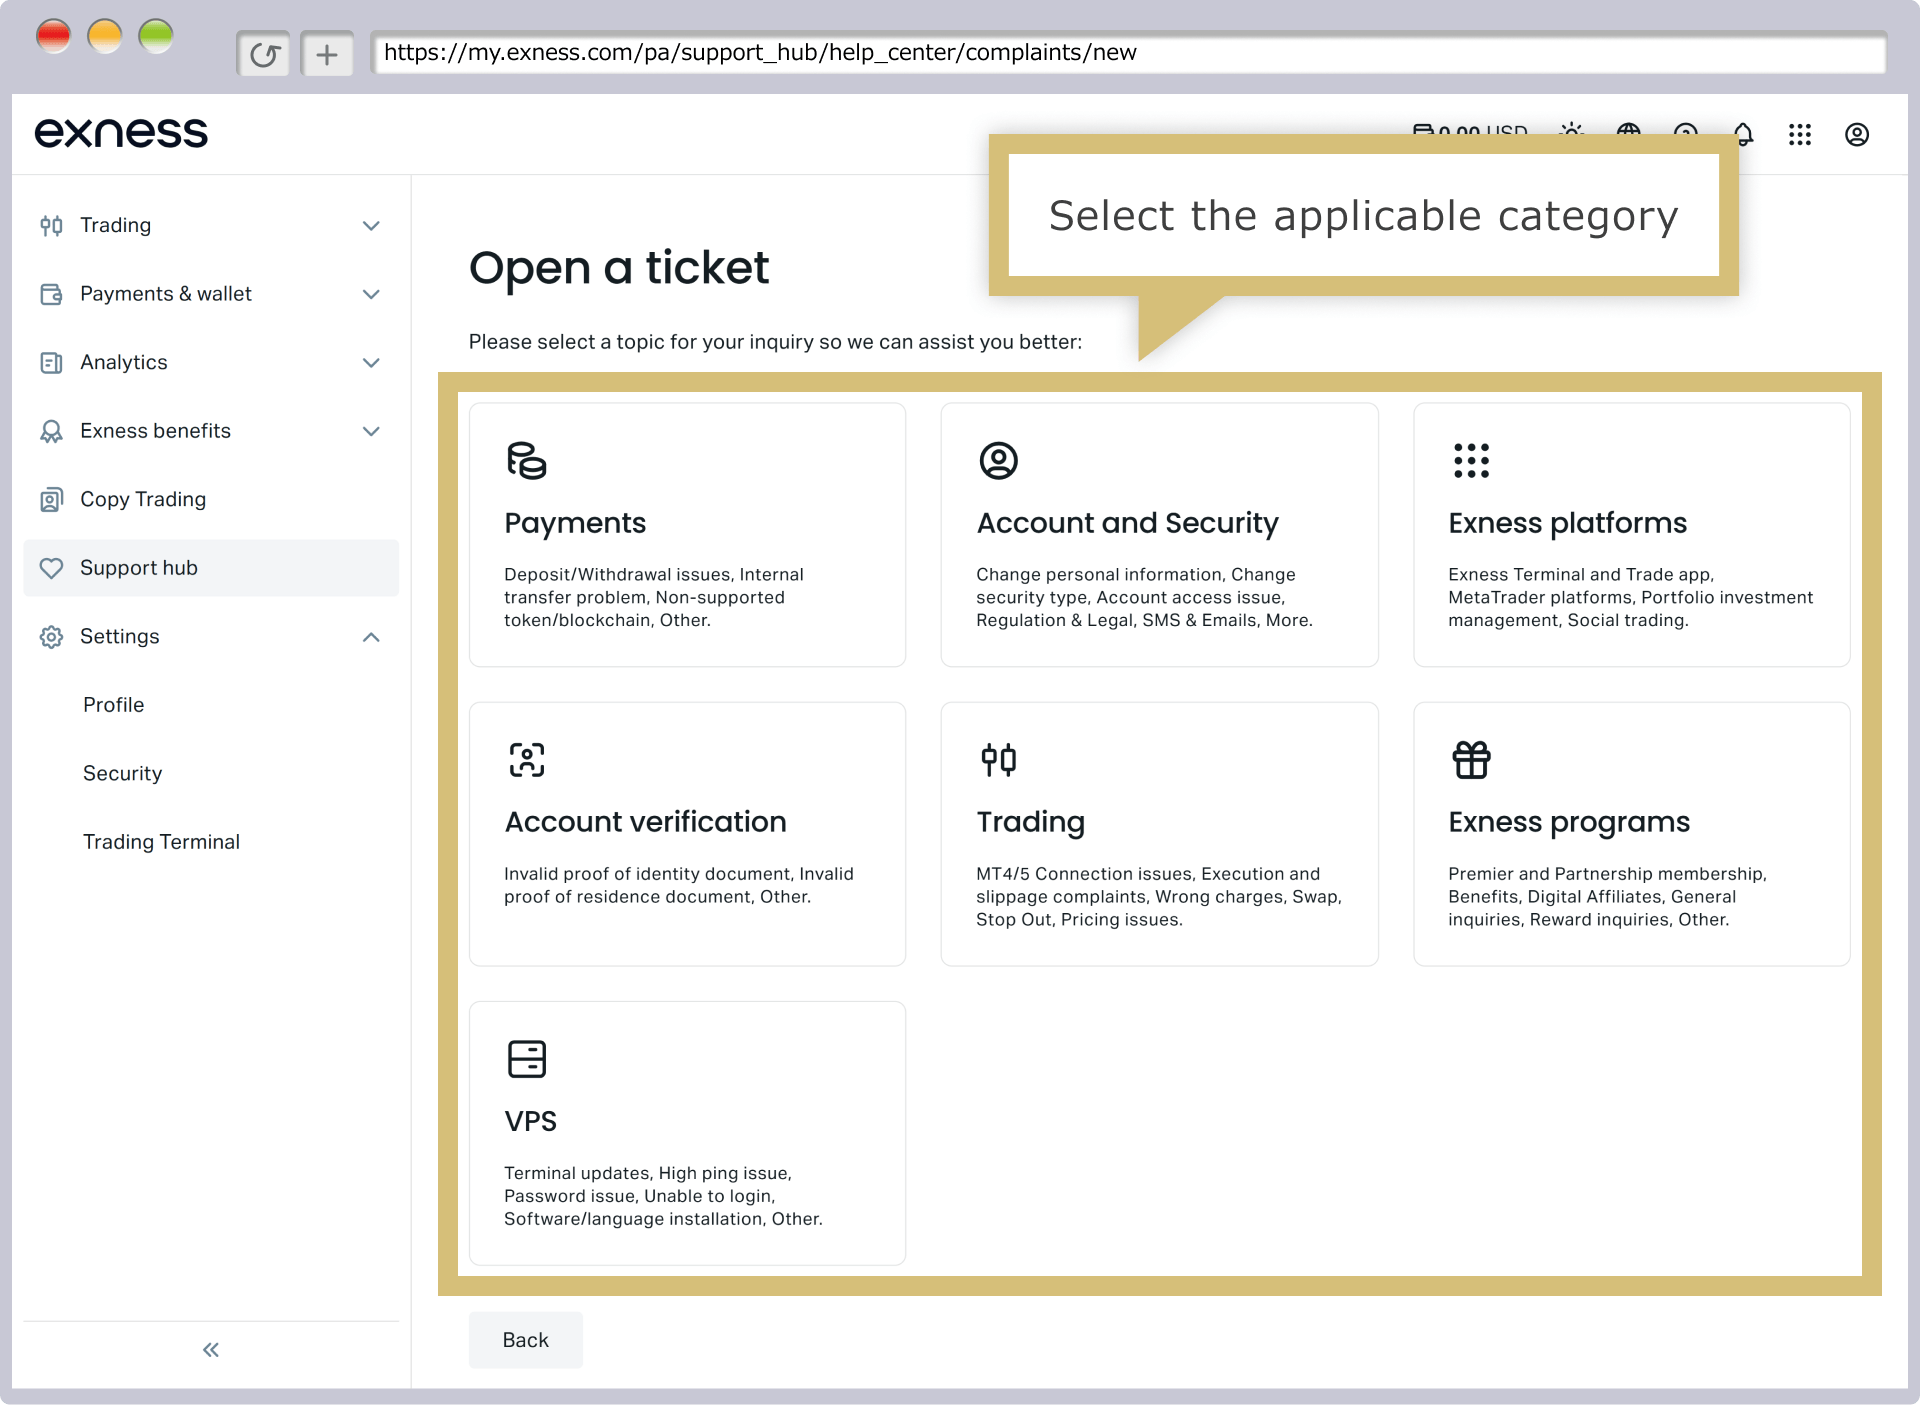This screenshot has width=1920, height=1405.
Task: Open a new tab with the plus icon
Action: [x=327, y=54]
